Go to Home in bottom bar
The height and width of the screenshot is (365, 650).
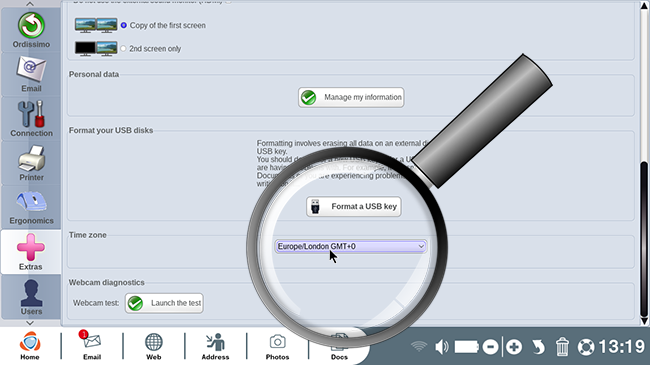(x=30, y=346)
